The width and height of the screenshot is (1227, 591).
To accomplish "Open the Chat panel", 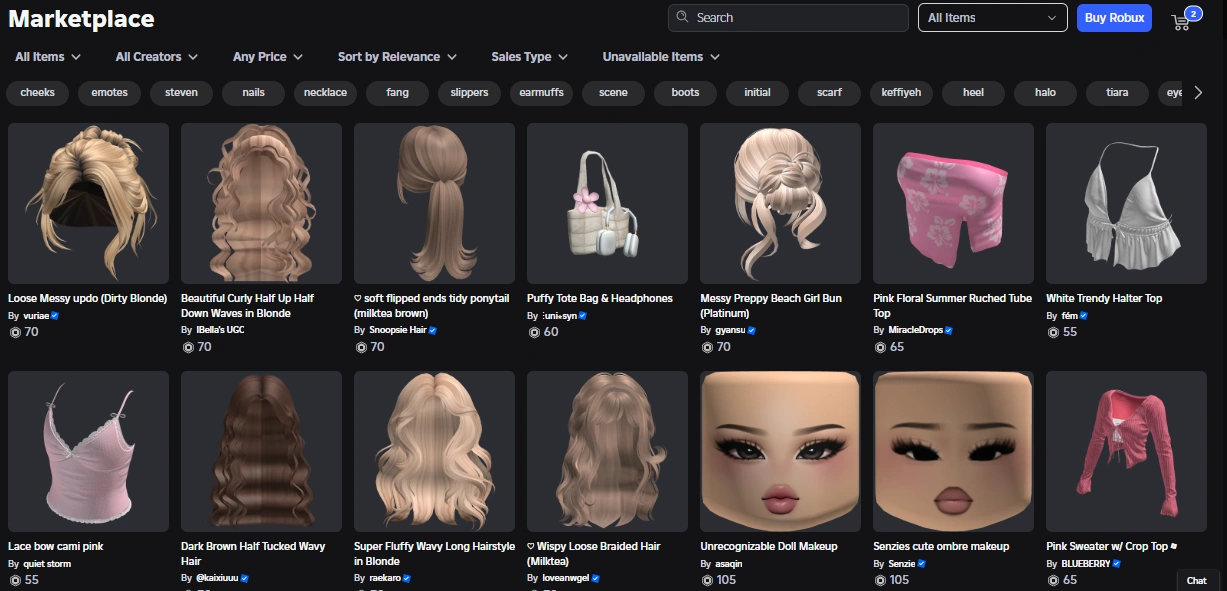I will [1197, 580].
